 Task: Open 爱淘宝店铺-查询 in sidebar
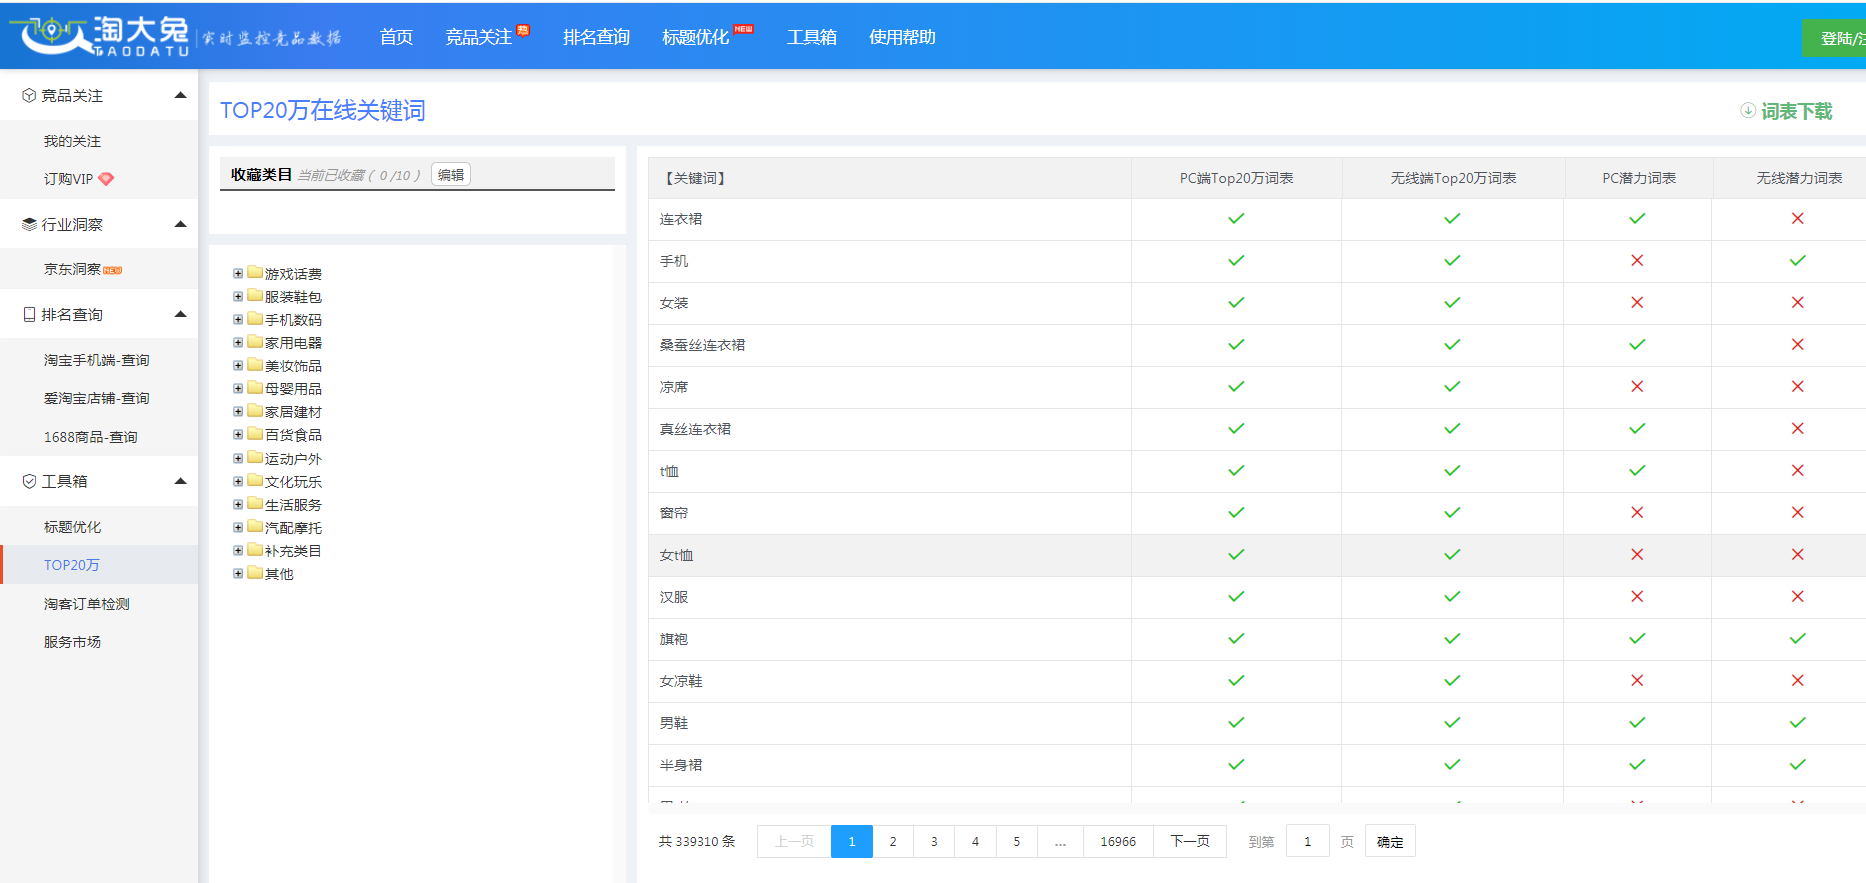96,398
